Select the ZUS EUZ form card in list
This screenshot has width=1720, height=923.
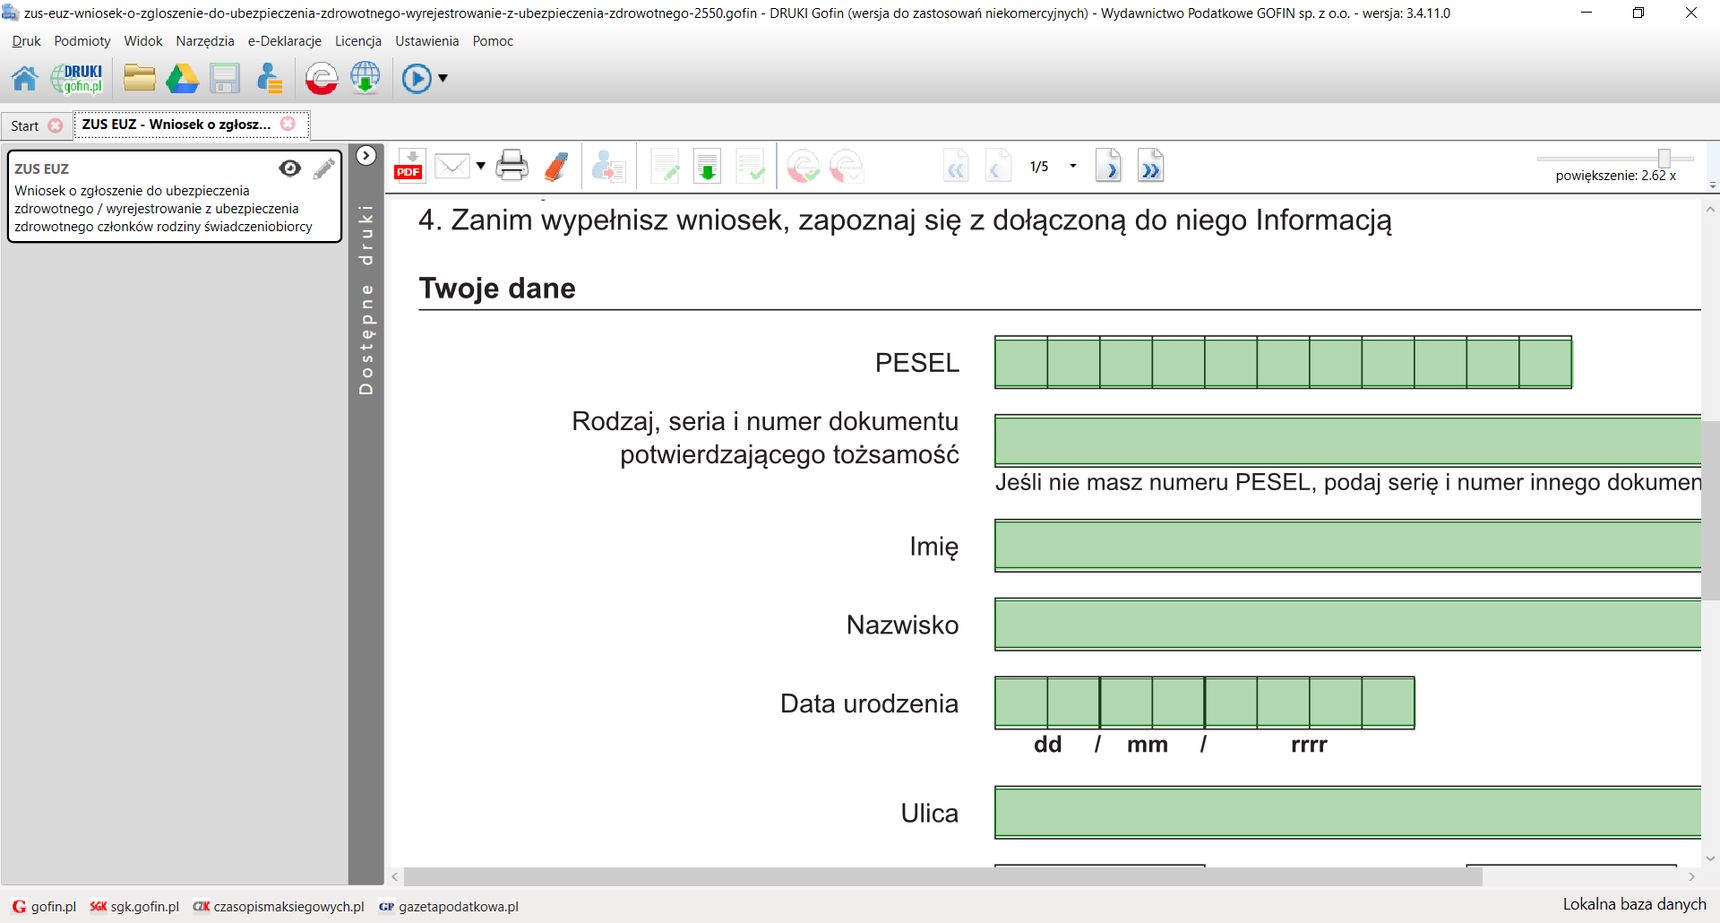point(175,196)
